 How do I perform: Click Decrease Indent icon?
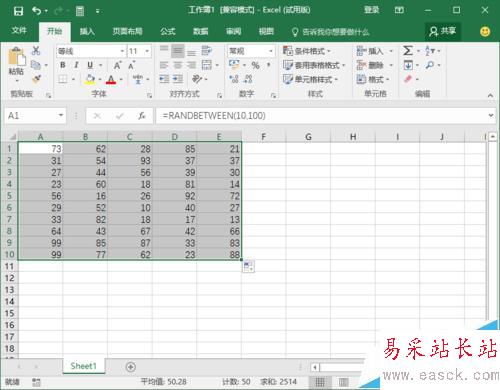pos(164,79)
